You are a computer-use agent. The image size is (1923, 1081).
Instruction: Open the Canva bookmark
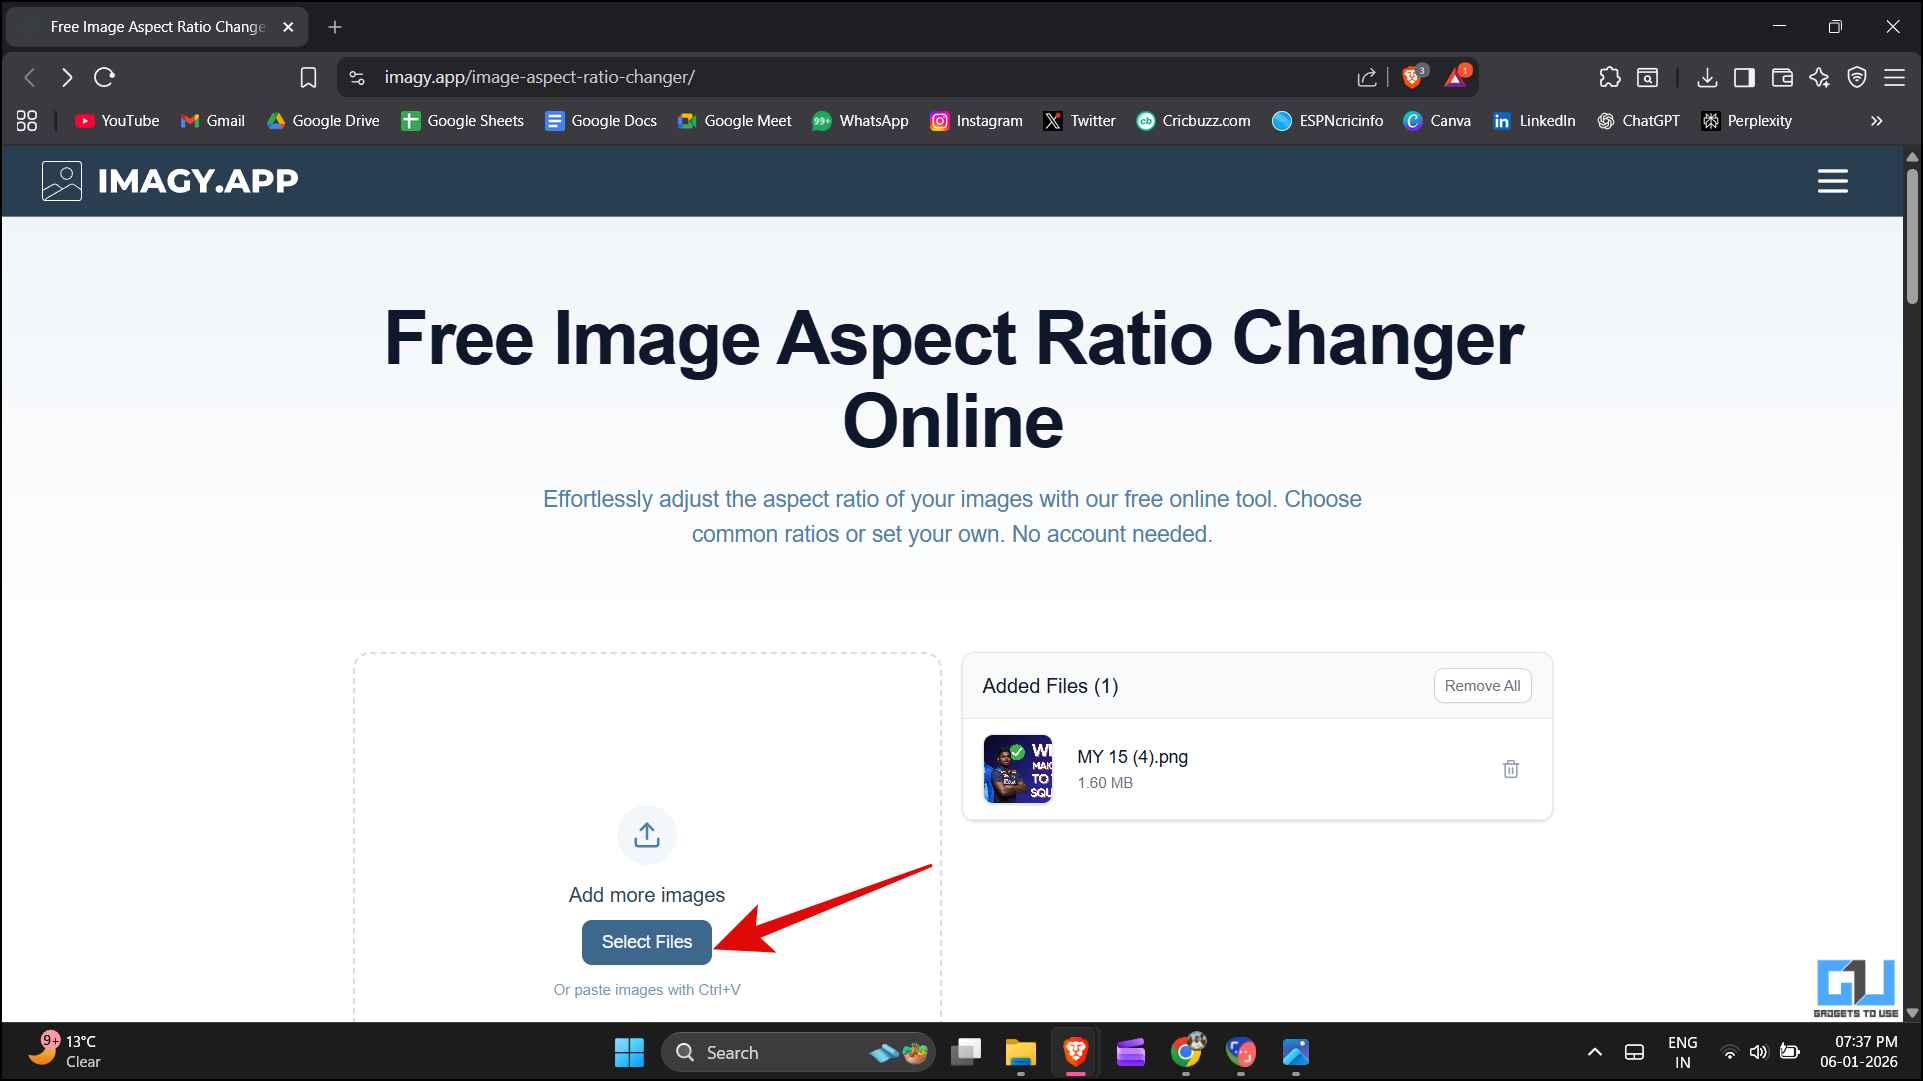tap(1437, 121)
